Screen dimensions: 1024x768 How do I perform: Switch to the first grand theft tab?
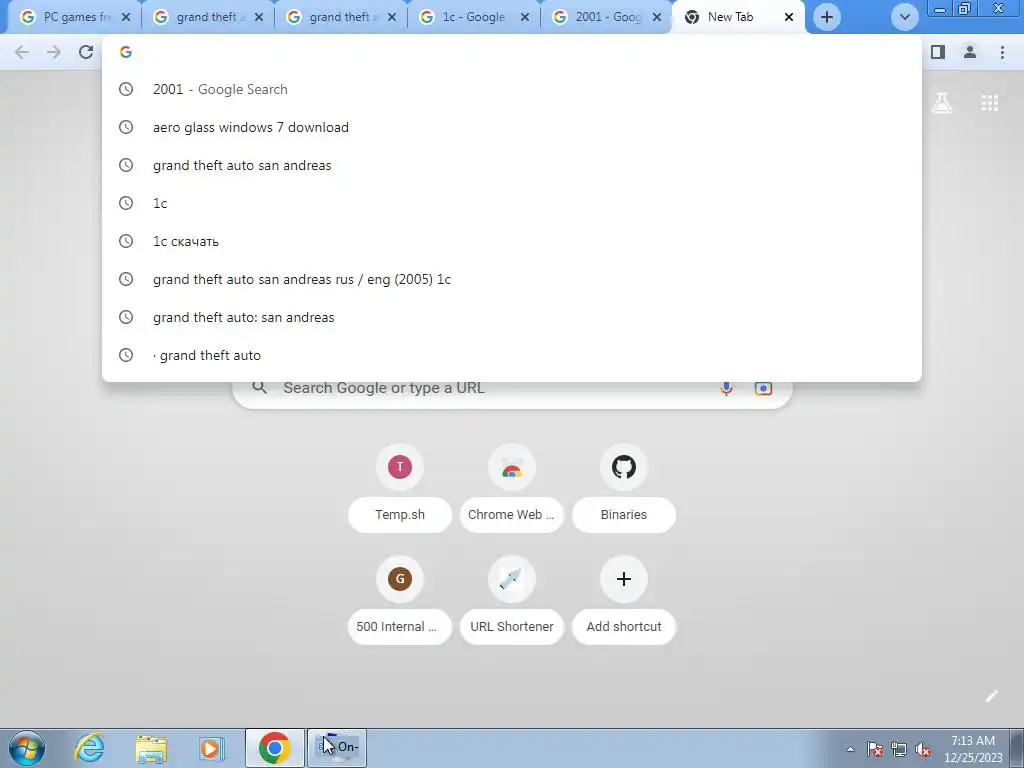(208, 17)
